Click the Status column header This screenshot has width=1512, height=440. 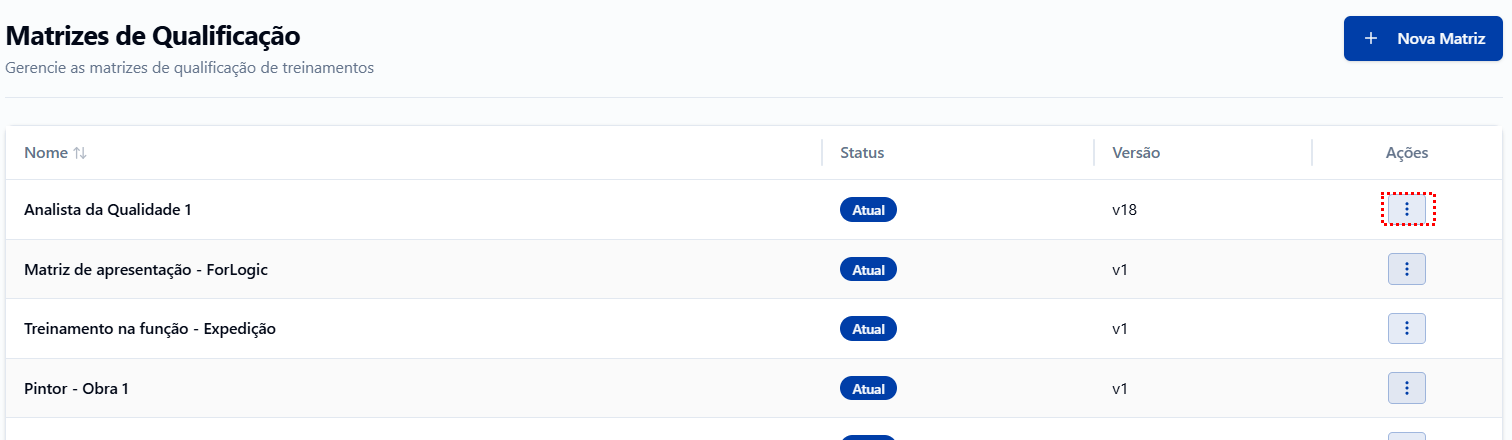[862, 153]
